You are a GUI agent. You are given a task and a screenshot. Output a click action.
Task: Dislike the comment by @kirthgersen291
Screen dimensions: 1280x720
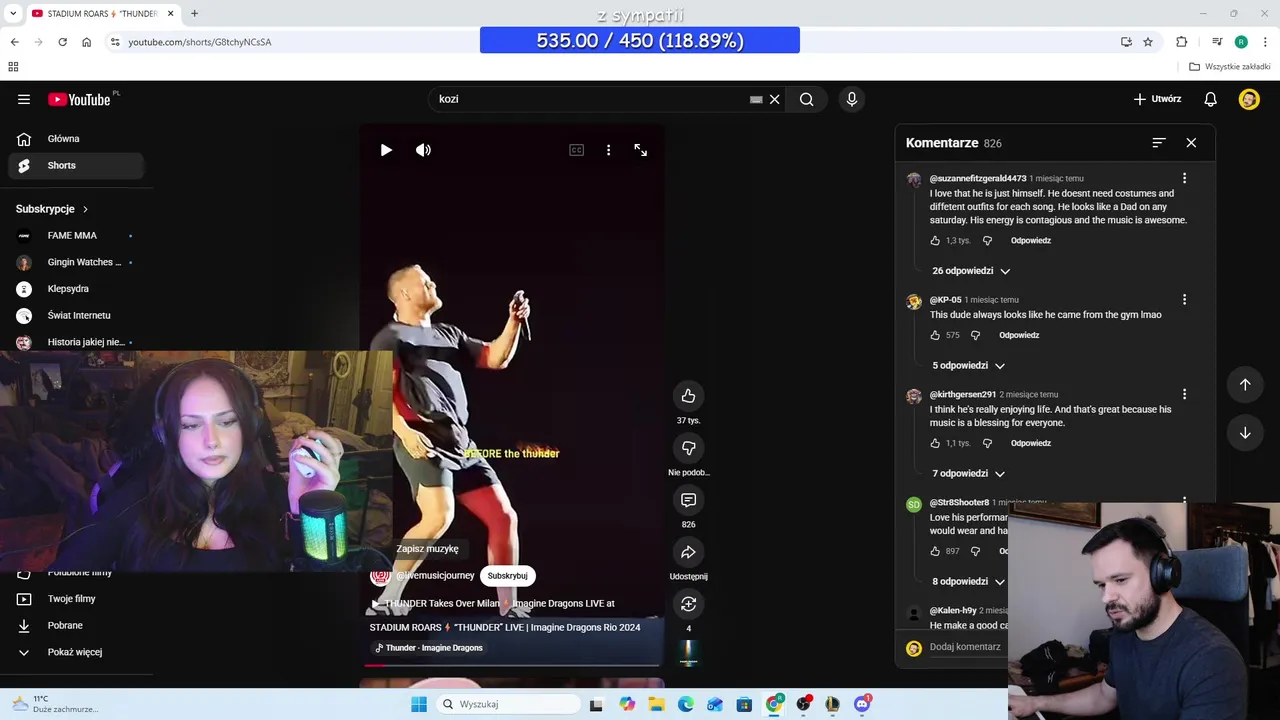pyautogui.click(x=987, y=444)
